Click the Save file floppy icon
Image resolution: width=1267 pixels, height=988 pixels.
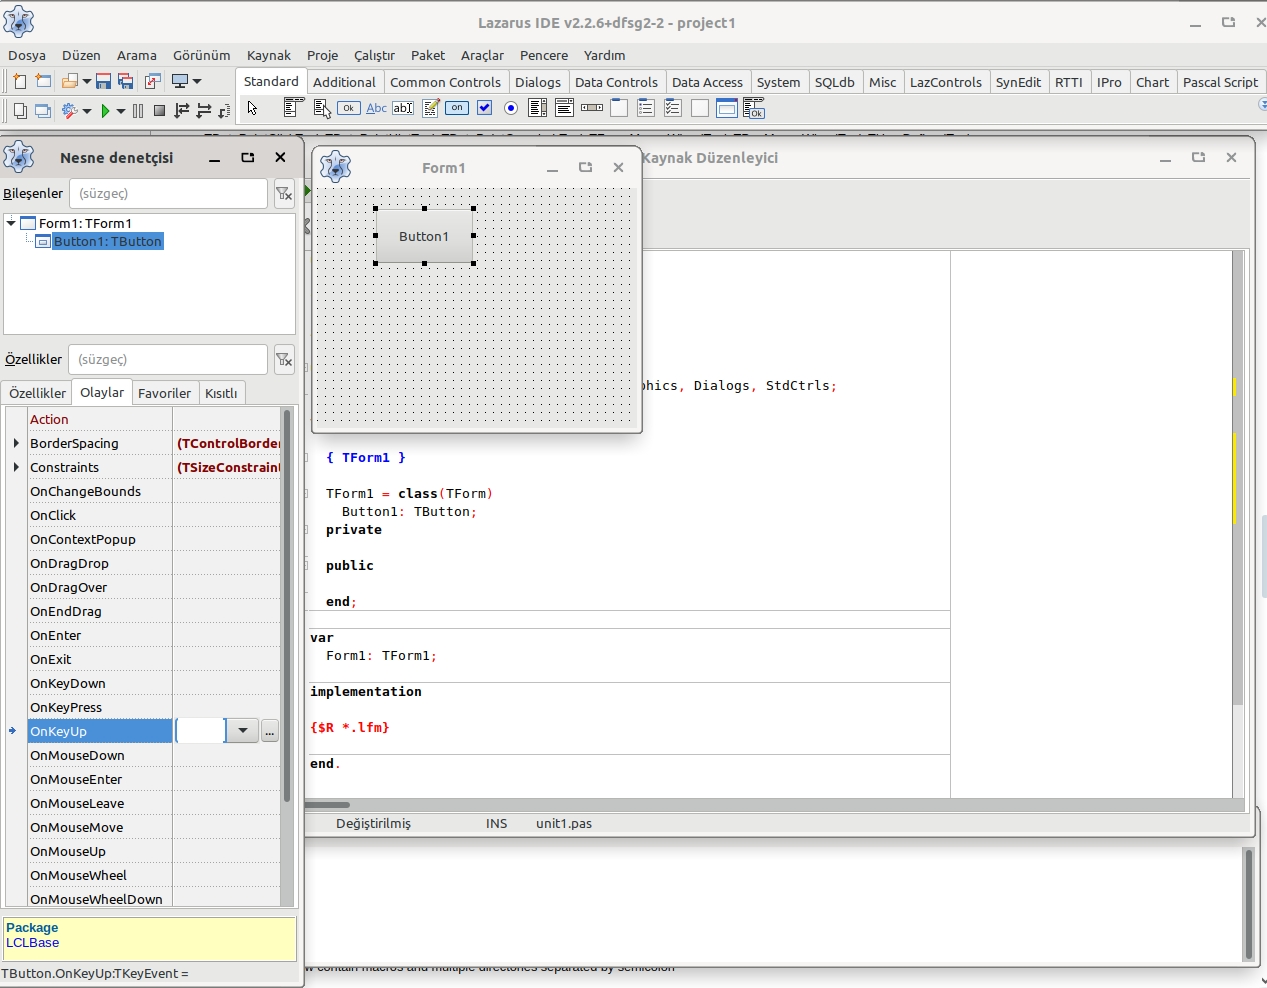click(x=103, y=82)
